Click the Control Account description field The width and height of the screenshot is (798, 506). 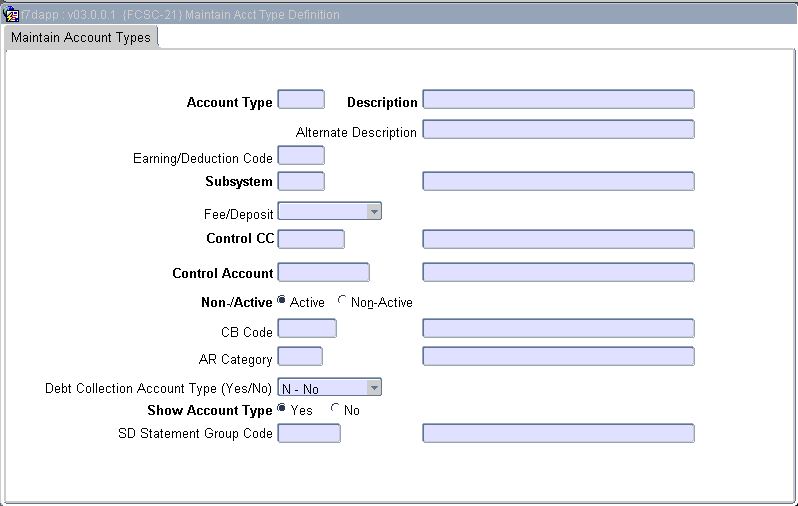[x=558, y=273]
